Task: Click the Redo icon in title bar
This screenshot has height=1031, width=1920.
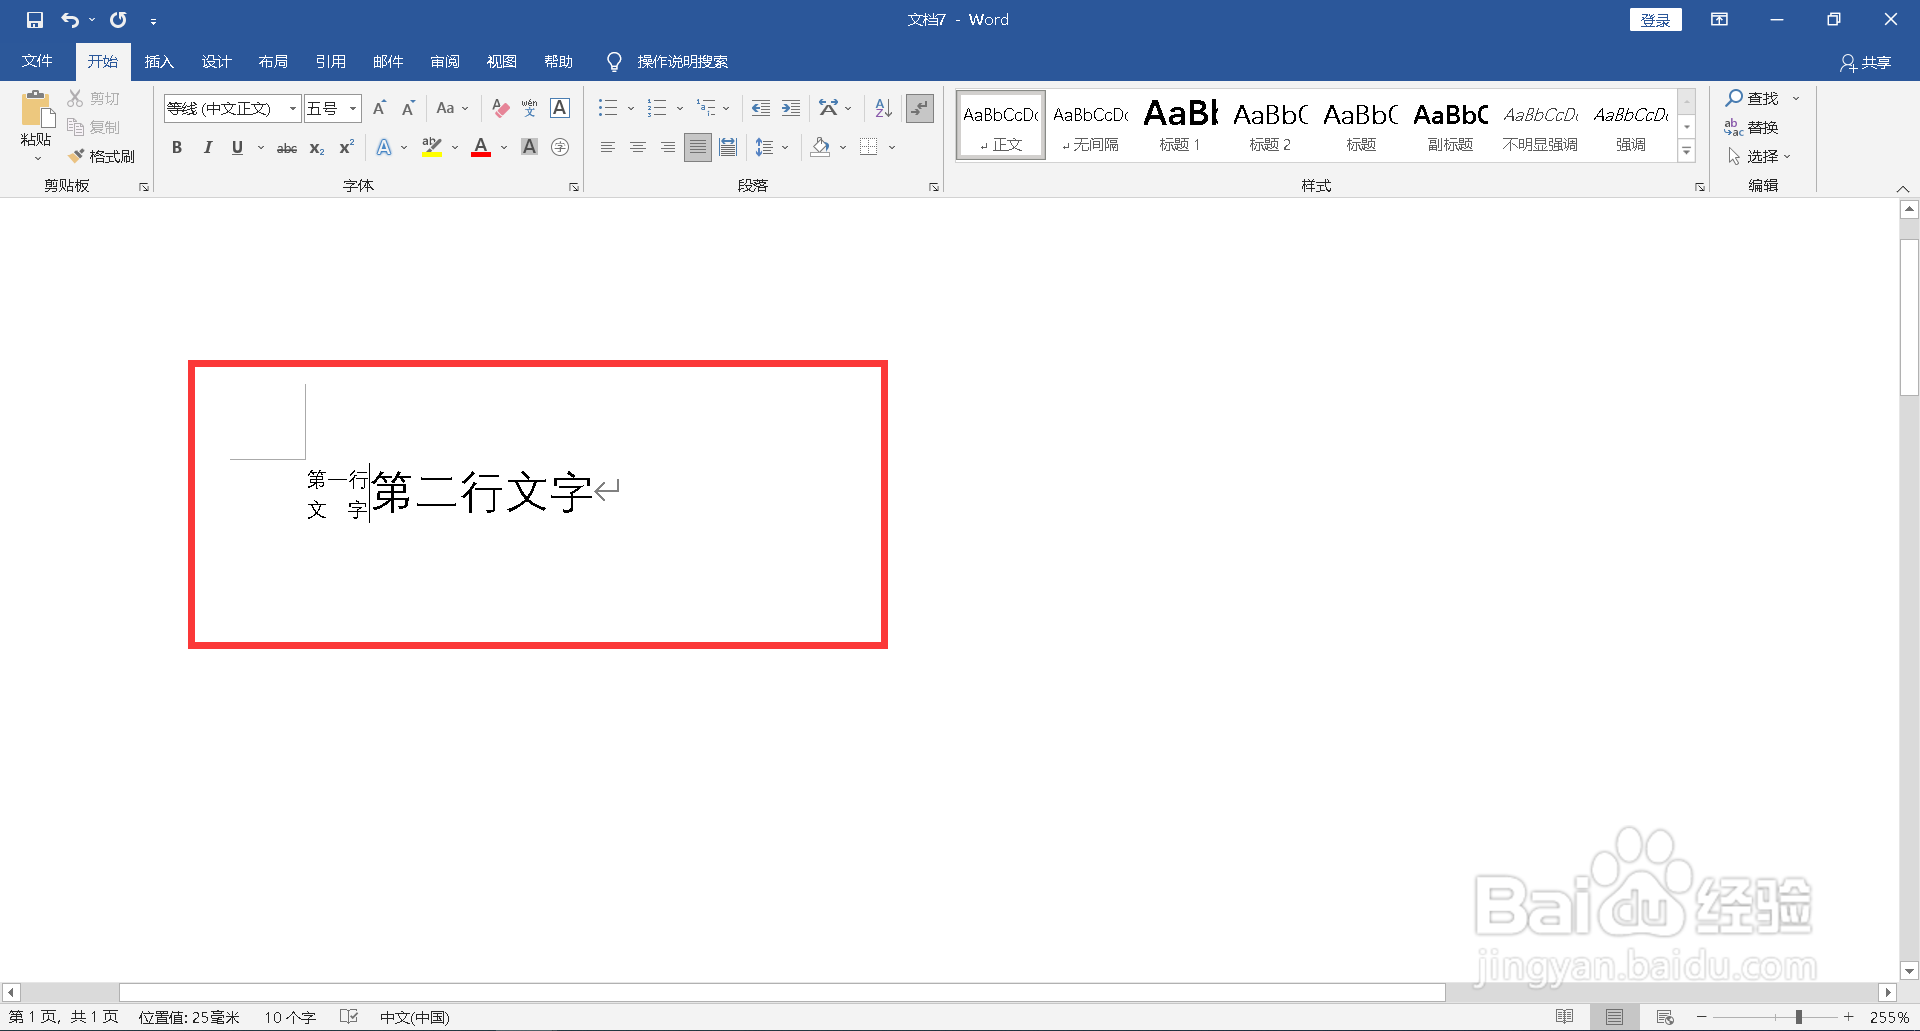Action: (118, 20)
